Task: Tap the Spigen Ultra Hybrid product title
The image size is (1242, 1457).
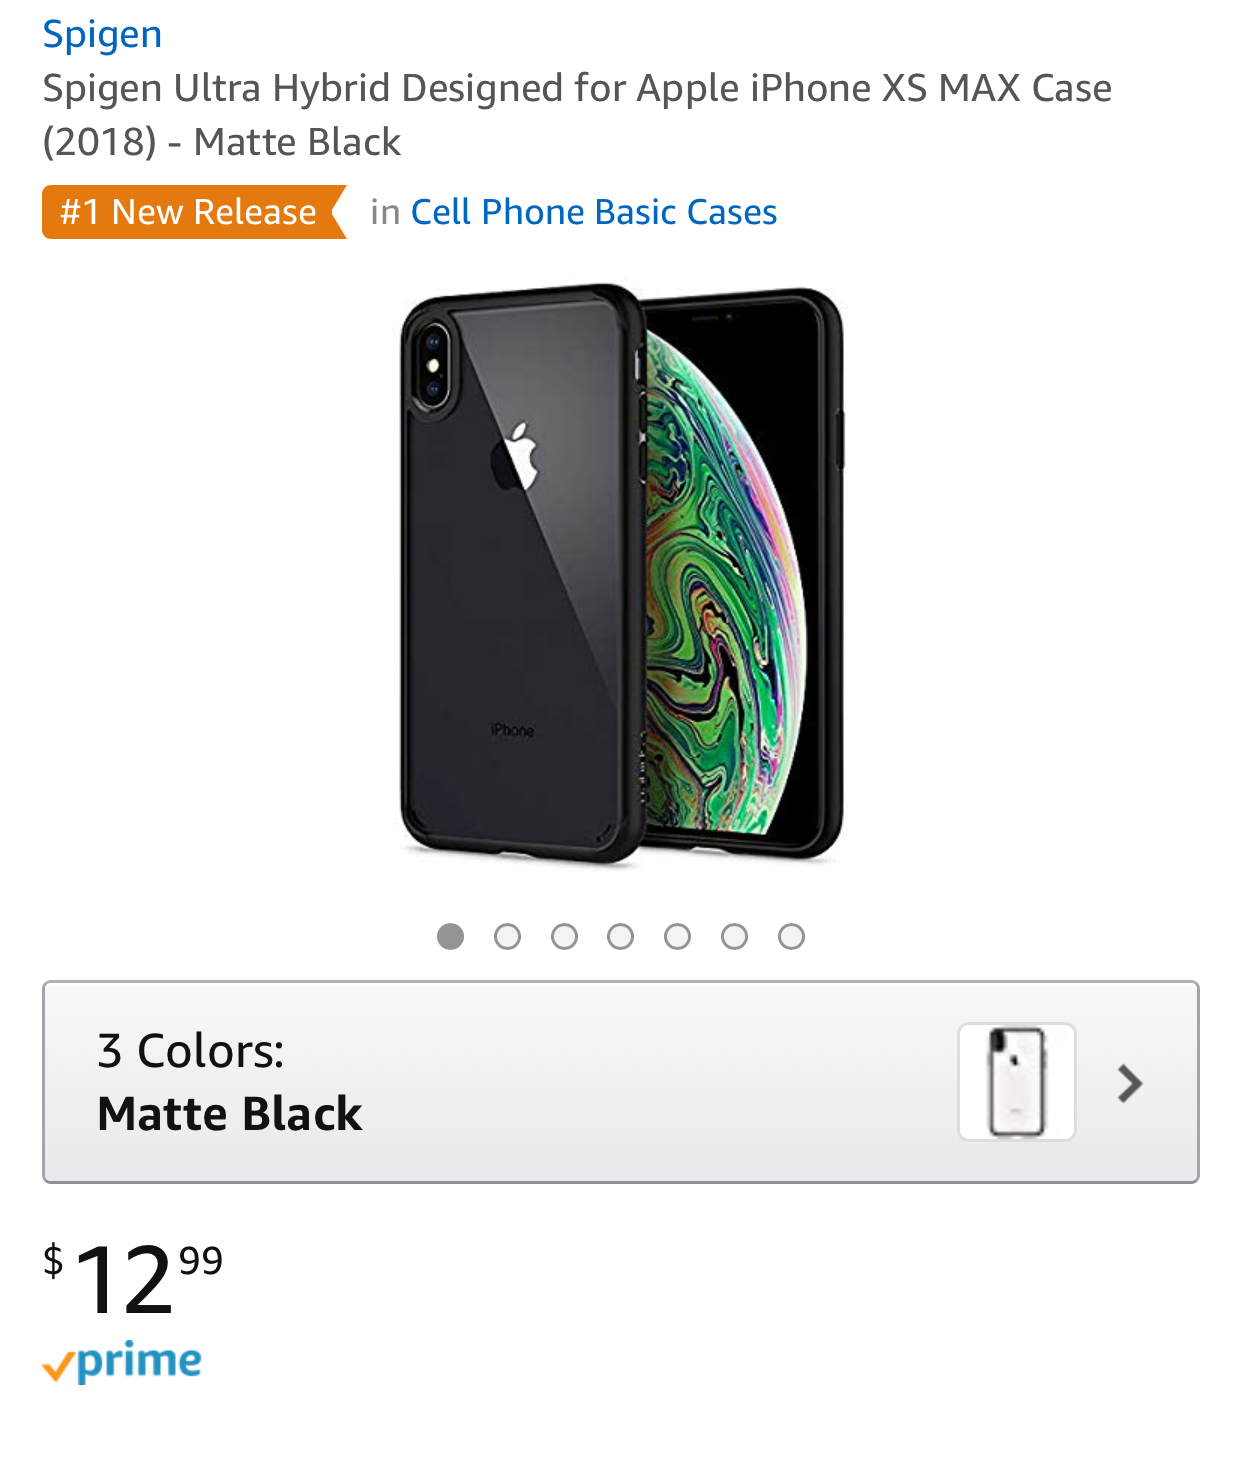Action: click(576, 114)
